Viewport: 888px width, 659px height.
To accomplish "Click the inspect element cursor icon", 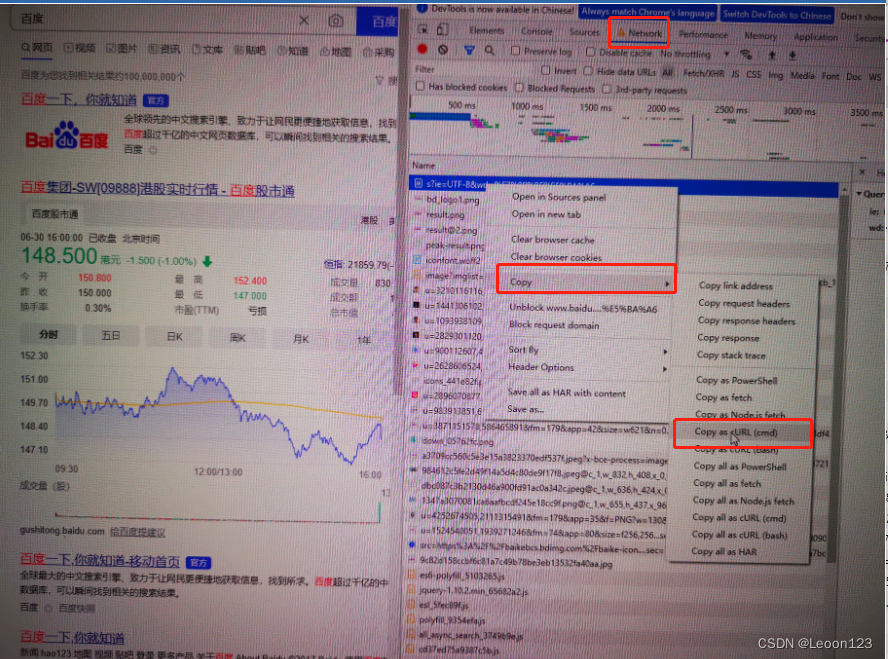I will 422,29.
